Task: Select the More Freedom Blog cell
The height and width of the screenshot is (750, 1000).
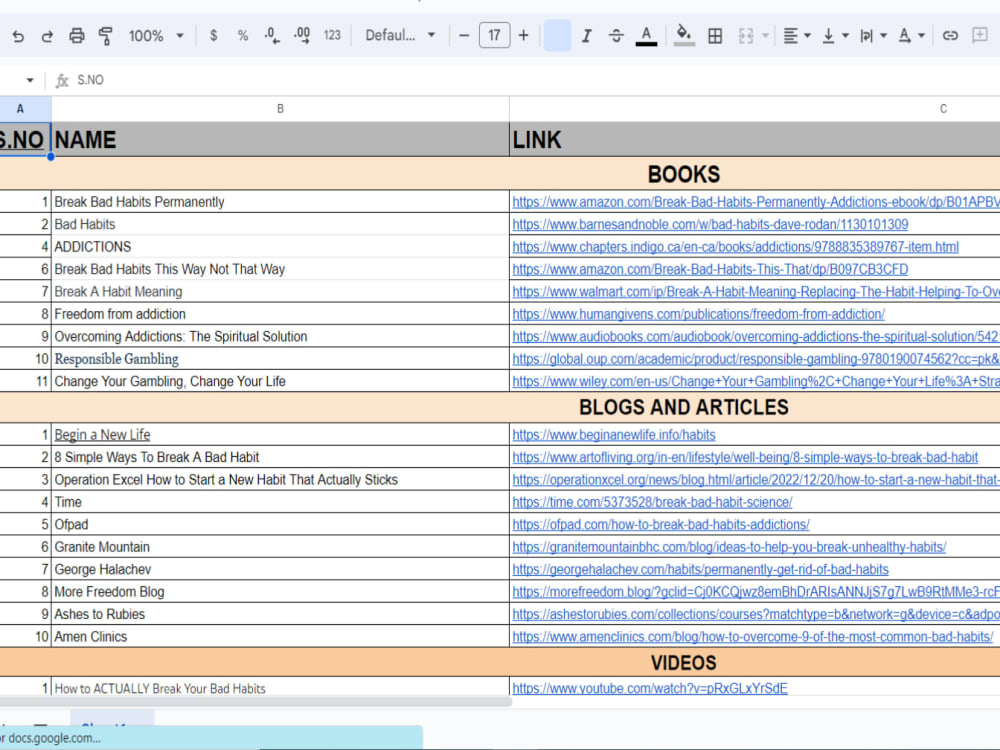Action: pyautogui.click(x=280, y=592)
